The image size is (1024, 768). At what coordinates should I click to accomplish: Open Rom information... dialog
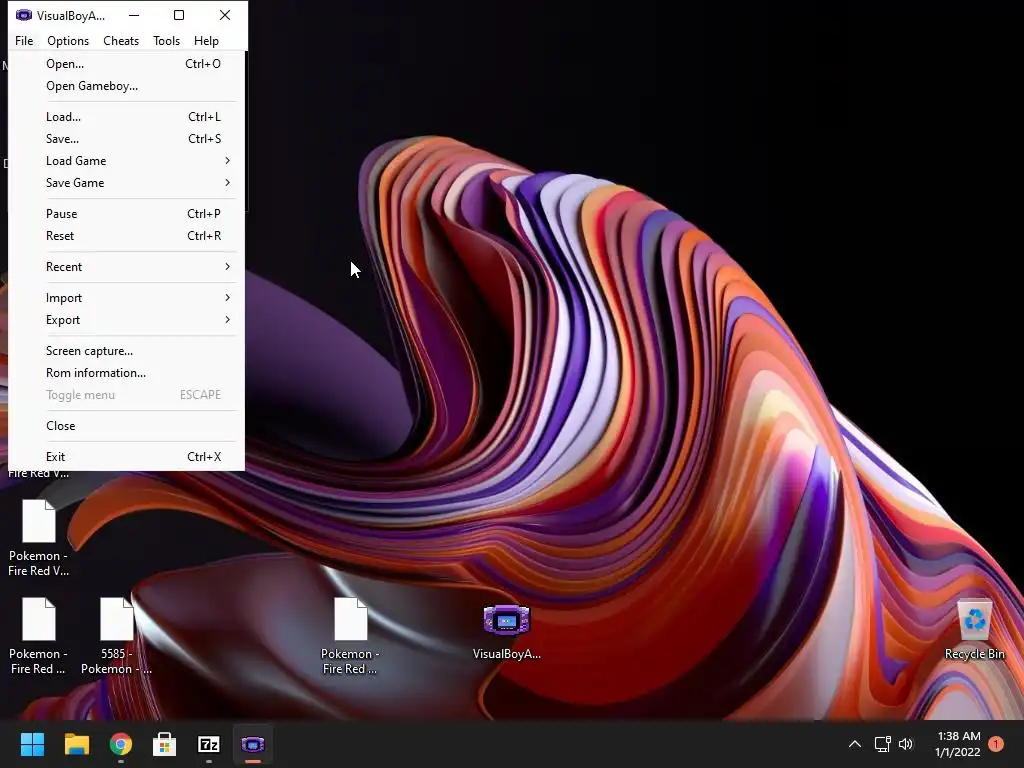point(127,373)
